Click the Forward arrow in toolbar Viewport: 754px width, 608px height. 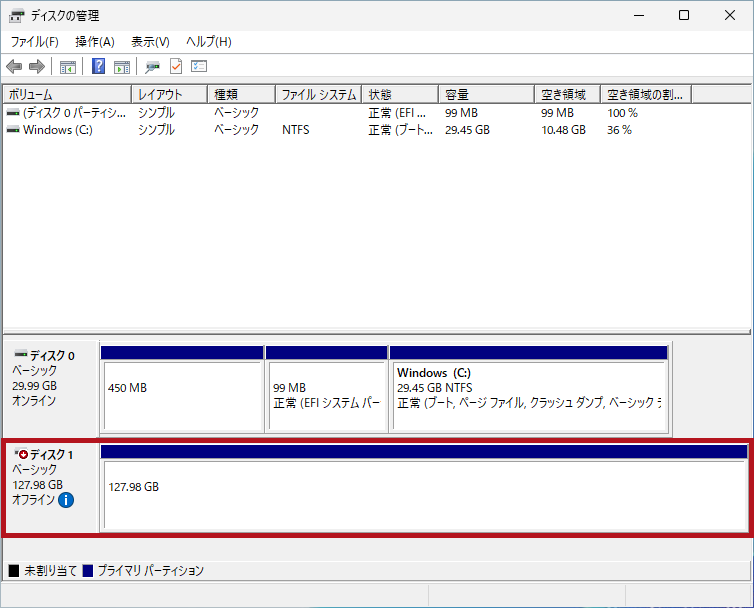tap(37, 67)
